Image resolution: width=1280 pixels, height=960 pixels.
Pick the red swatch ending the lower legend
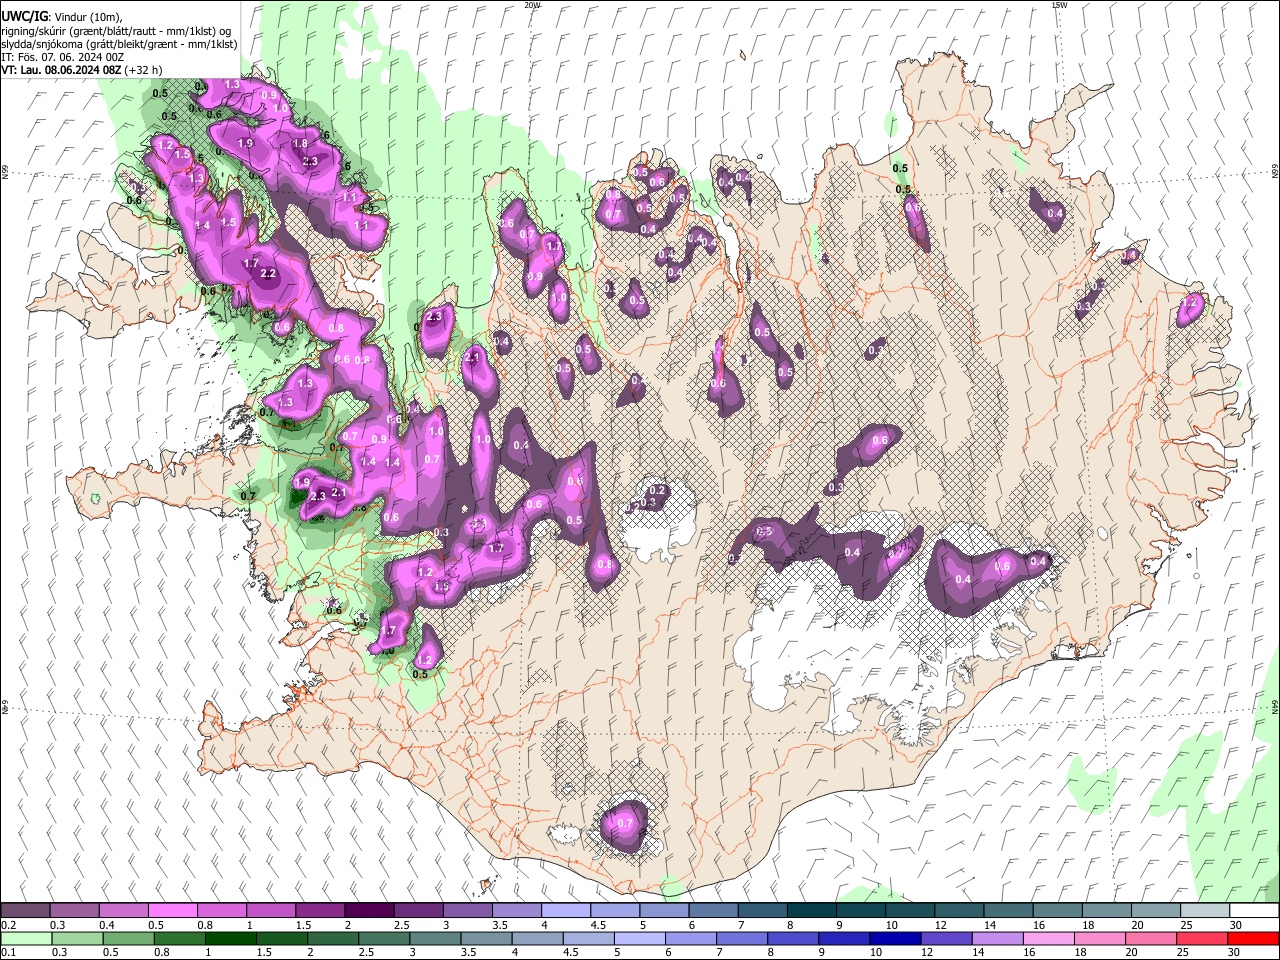tap(1252, 938)
